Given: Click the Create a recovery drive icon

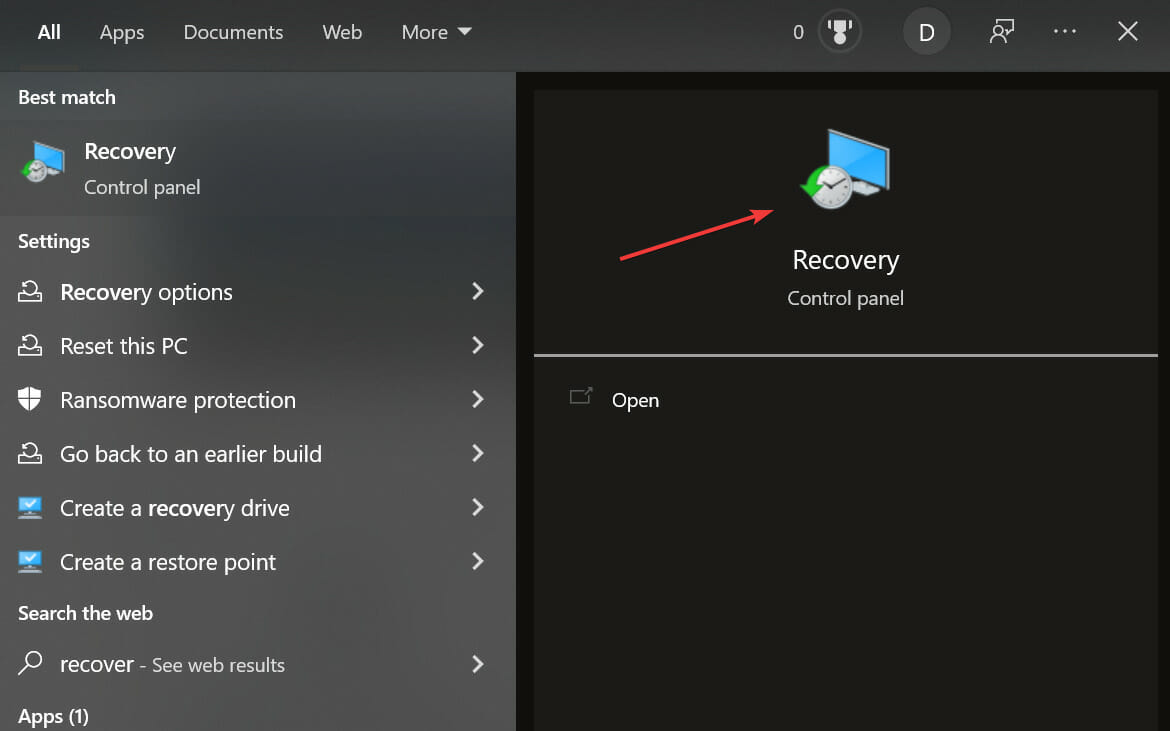Looking at the screenshot, I should (x=30, y=508).
